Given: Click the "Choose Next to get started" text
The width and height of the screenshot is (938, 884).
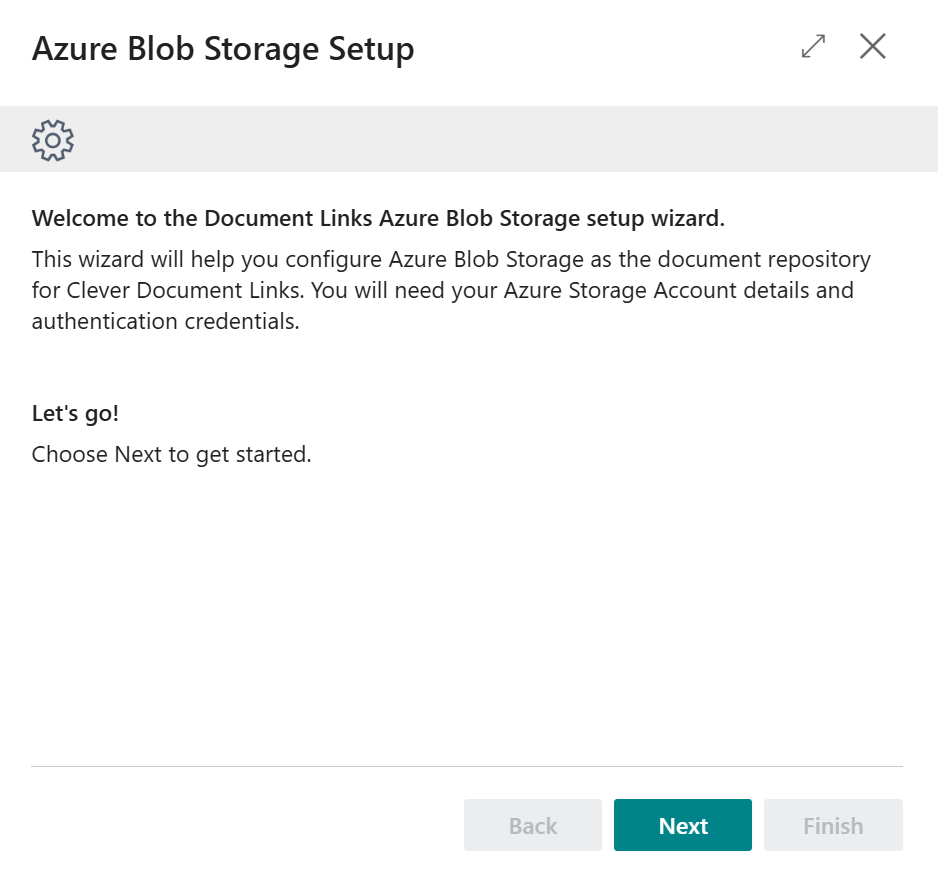Looking at the screenshot, I should point(171,454).
